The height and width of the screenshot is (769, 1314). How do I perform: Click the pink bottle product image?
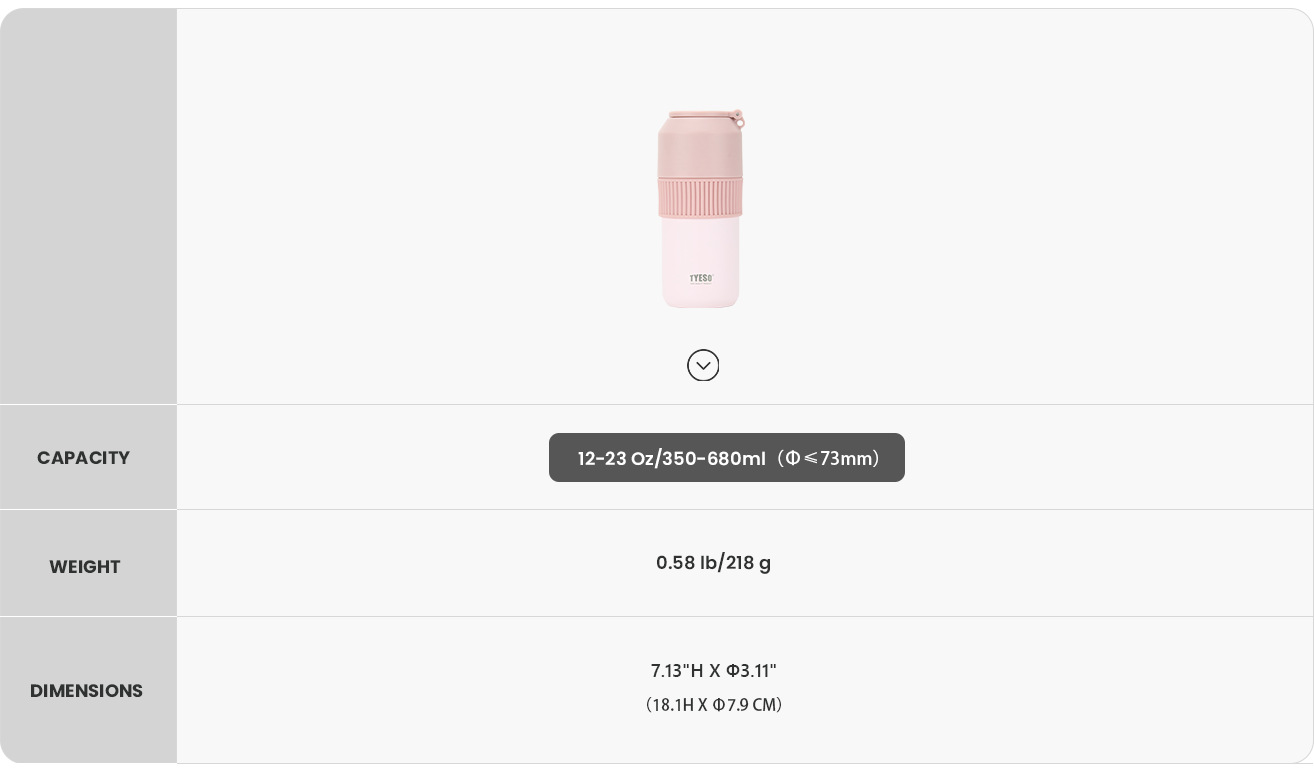coord(701,208)
